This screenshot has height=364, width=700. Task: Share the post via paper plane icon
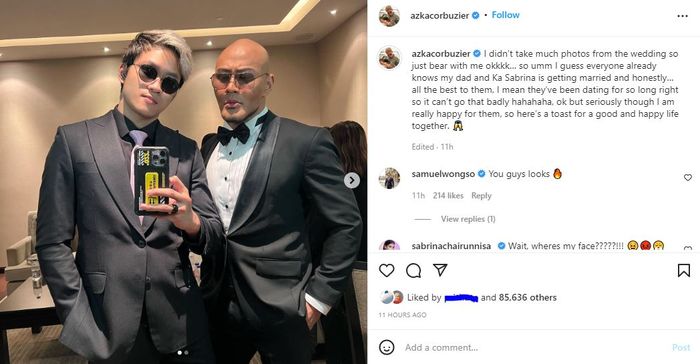[x=440, y=270]
